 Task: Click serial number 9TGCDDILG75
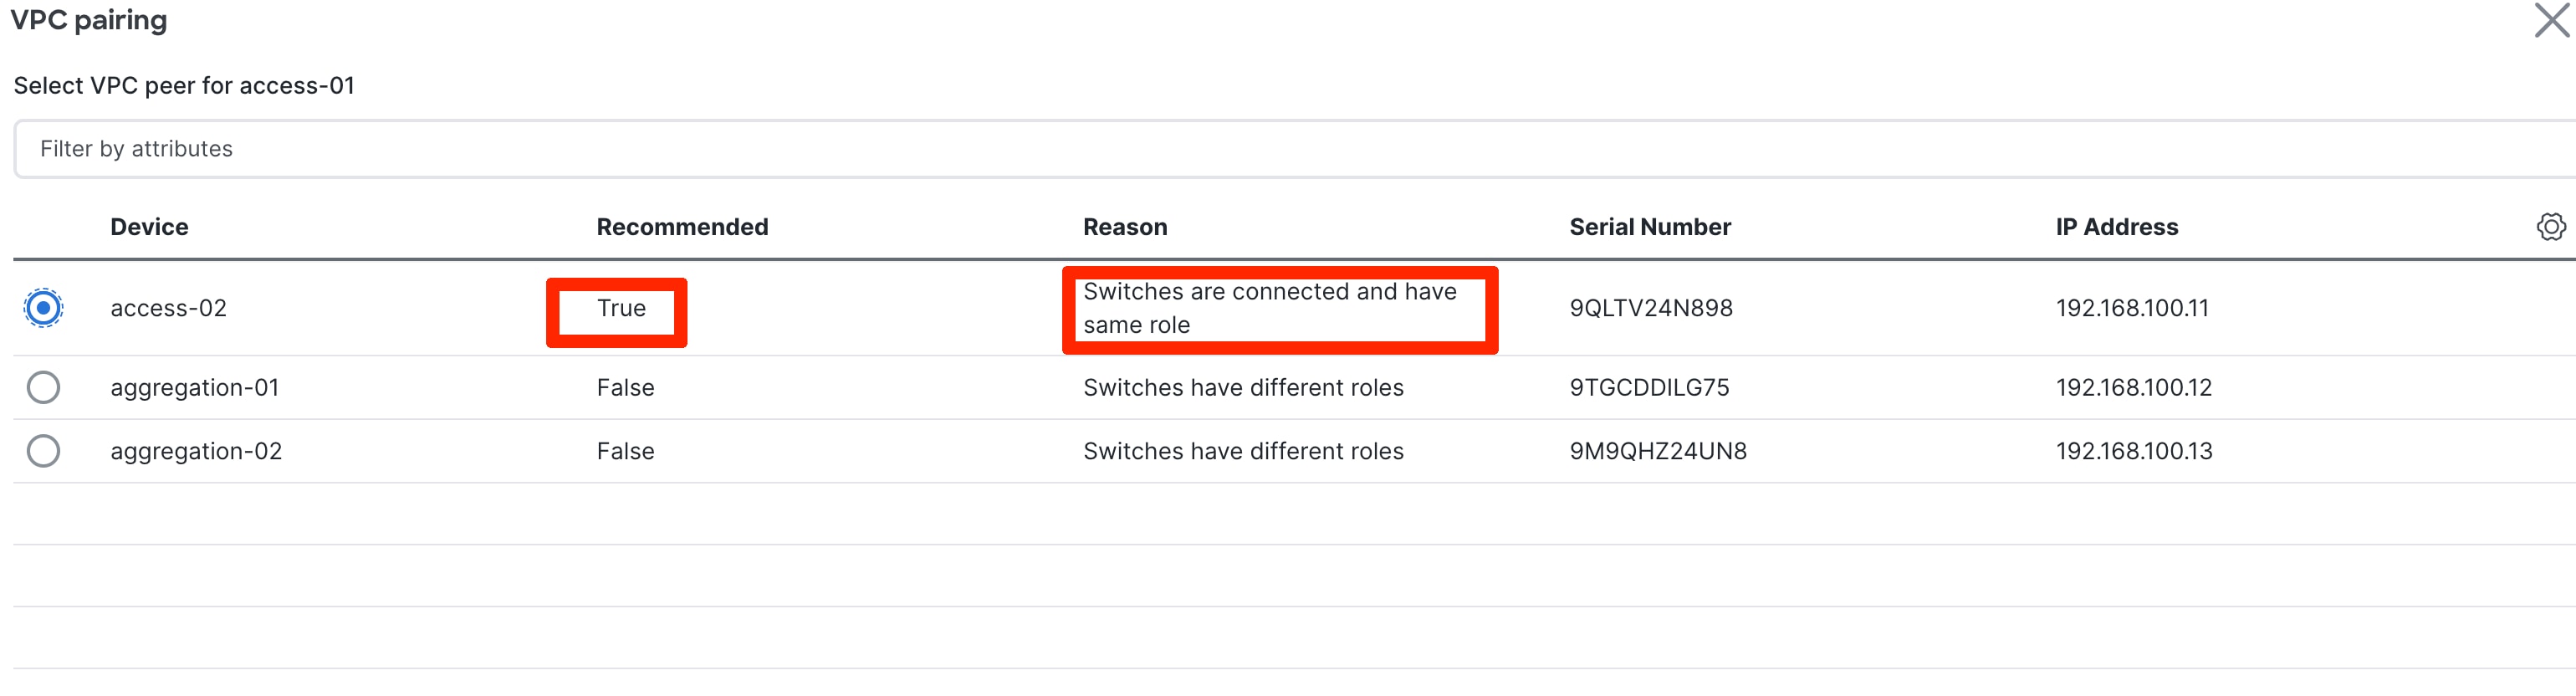pos(1649,388)
